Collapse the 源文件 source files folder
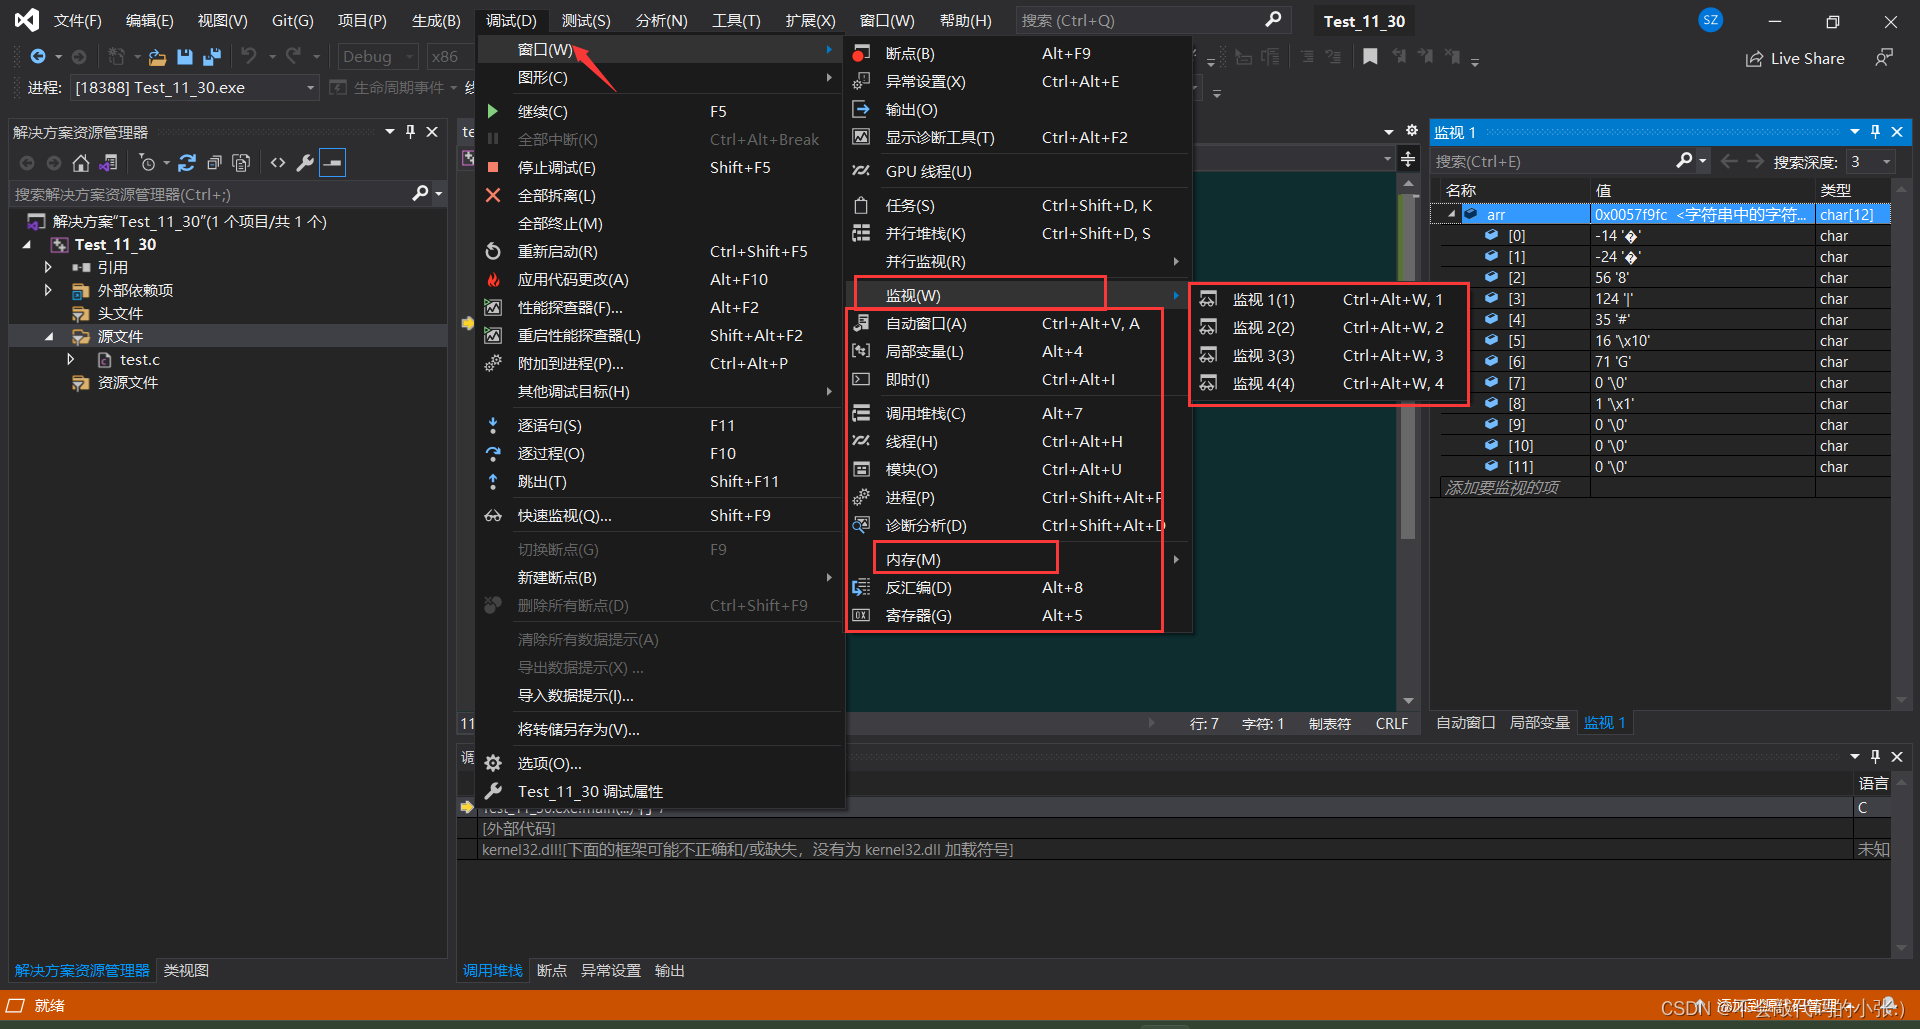Screen dimensions: 1920x1029 point(49,337)
